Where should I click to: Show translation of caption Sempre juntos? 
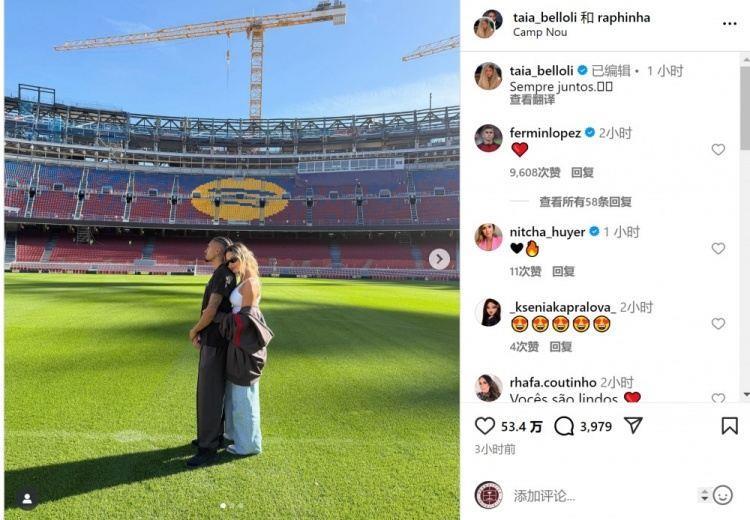tap(532, 100)
